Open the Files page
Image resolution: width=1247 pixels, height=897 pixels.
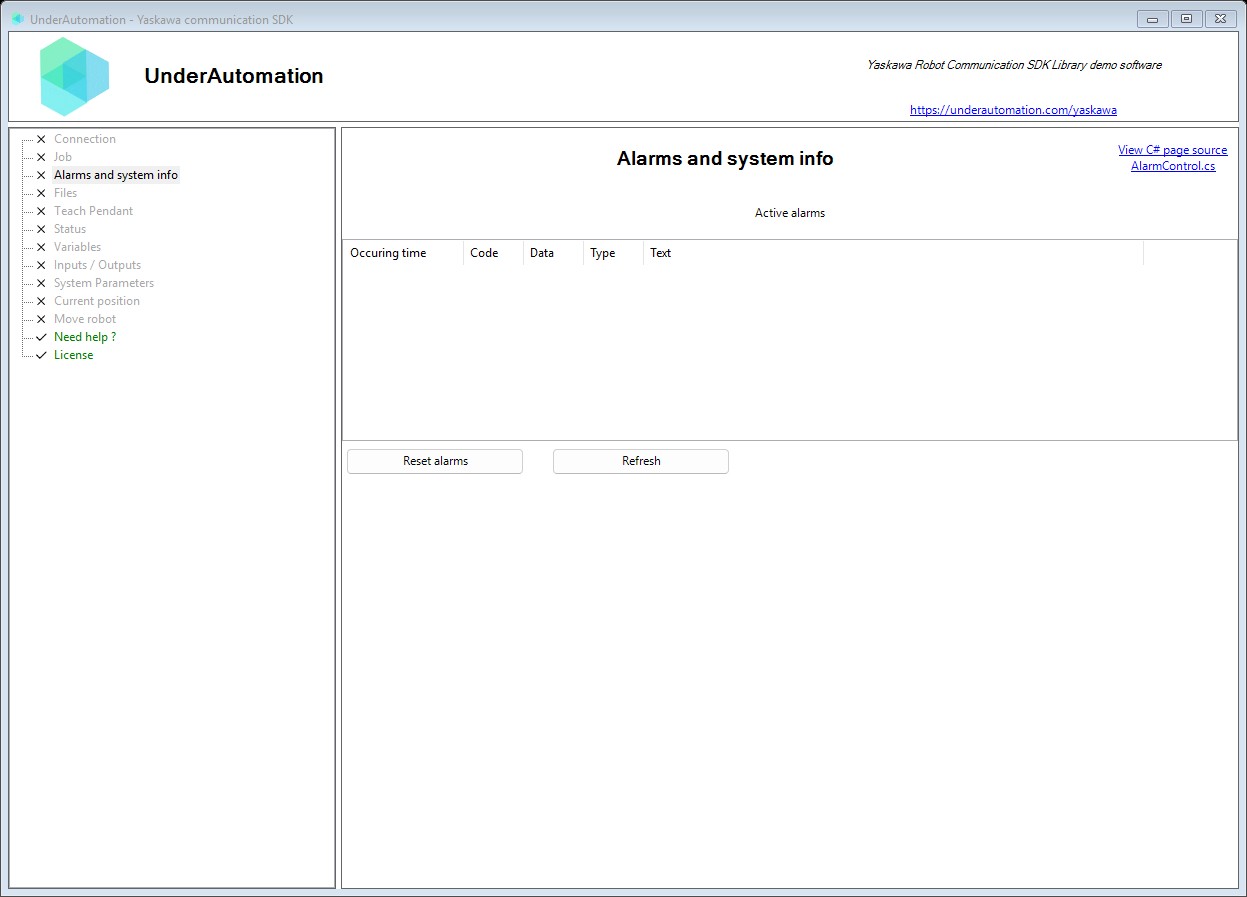(66, 193)
